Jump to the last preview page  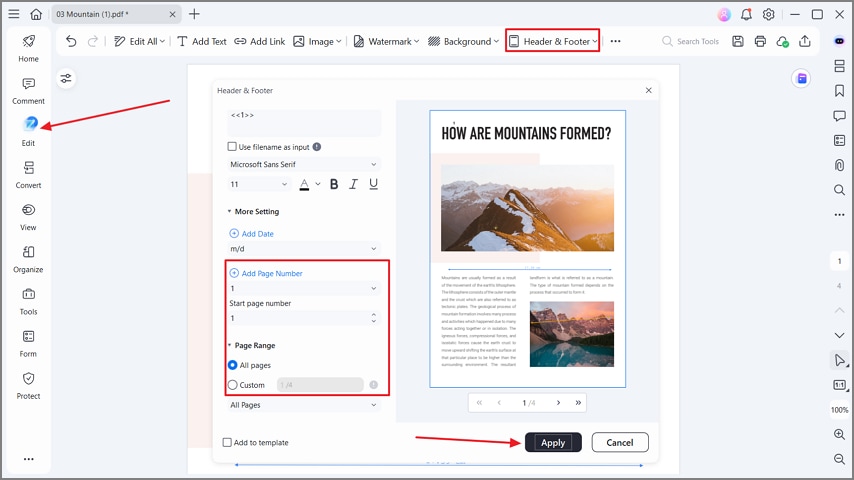(x=578, y=403)
